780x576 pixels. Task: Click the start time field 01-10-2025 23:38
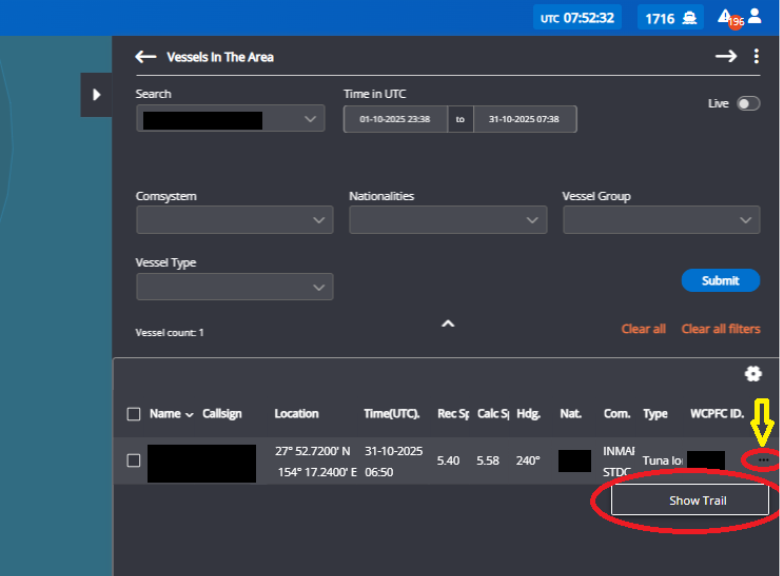coord(395,119)
